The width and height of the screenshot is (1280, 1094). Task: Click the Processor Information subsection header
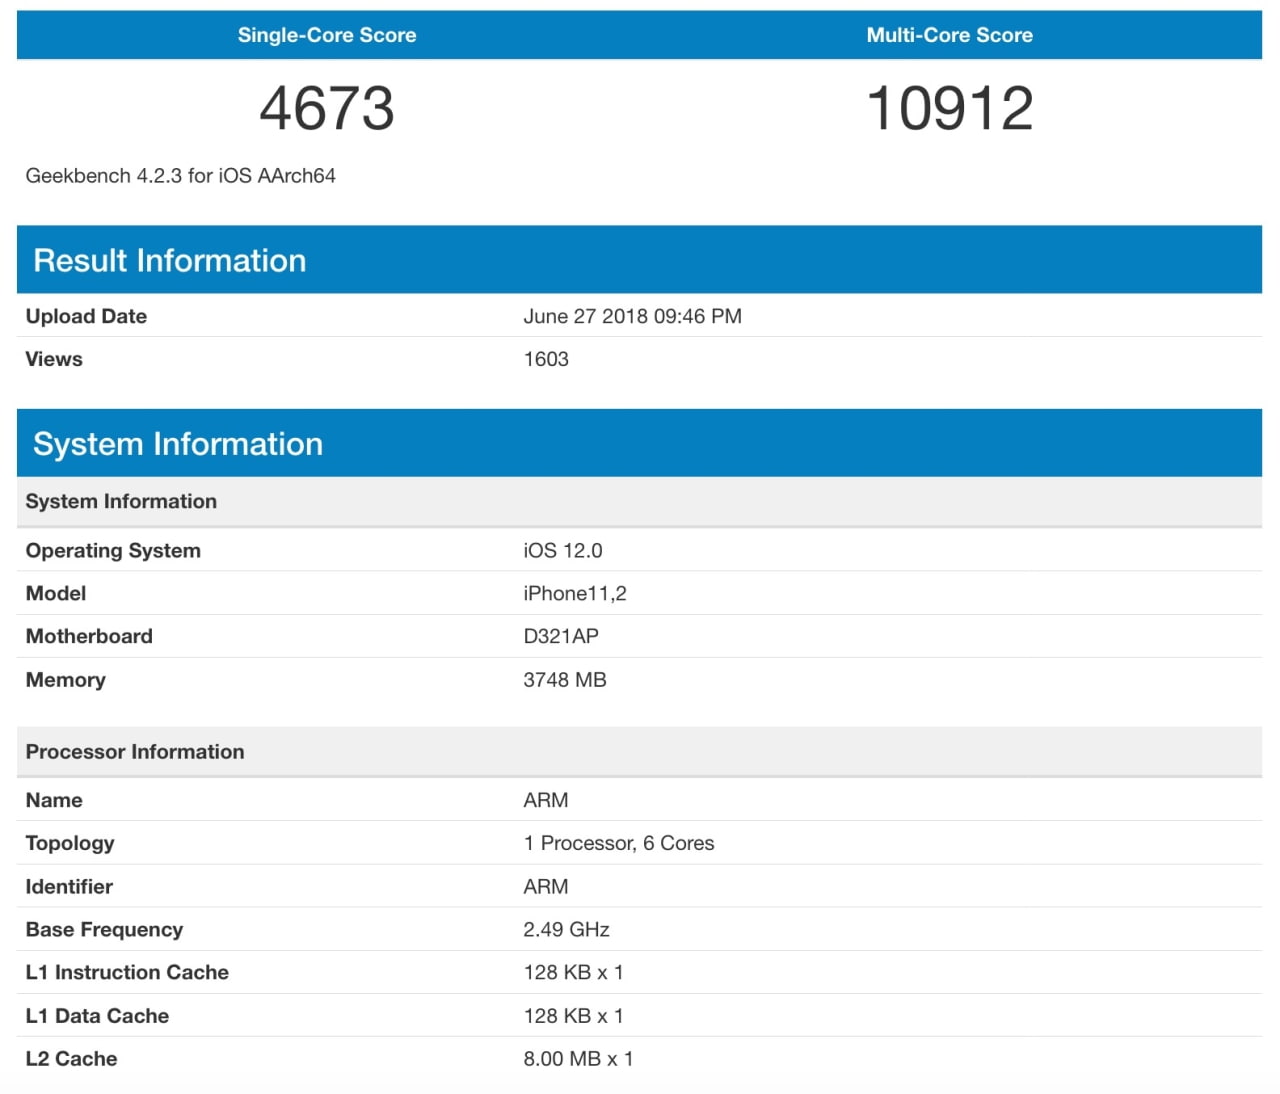point(135,751)
